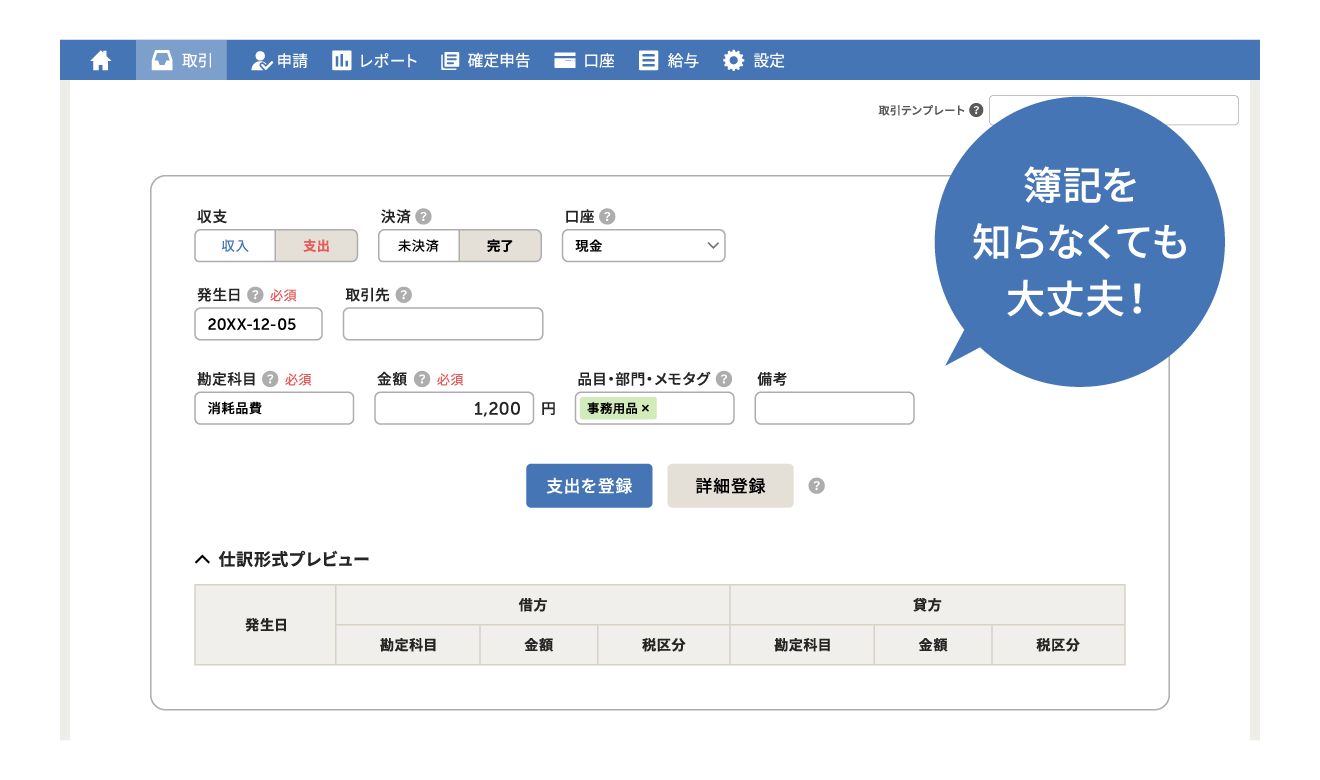Focus the 備考 input field
The width and height of the screenshot is (1320, 780).
834,408
